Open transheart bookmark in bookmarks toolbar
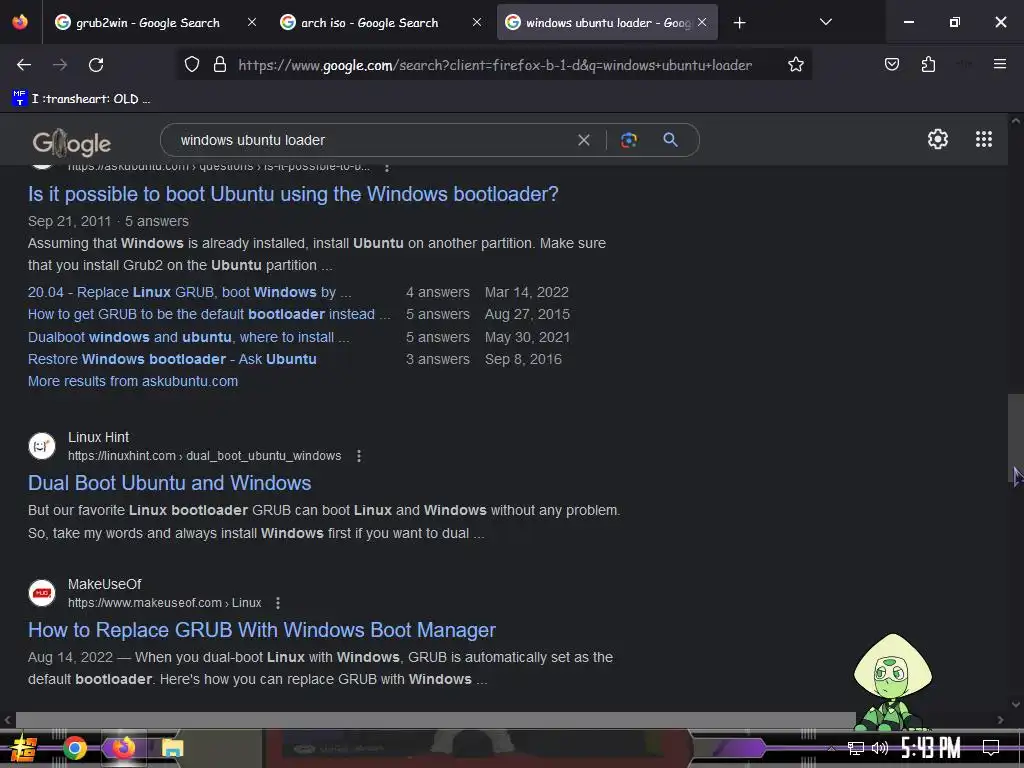The width and height of the screenshot is (1024, 768). pos(81,99)
